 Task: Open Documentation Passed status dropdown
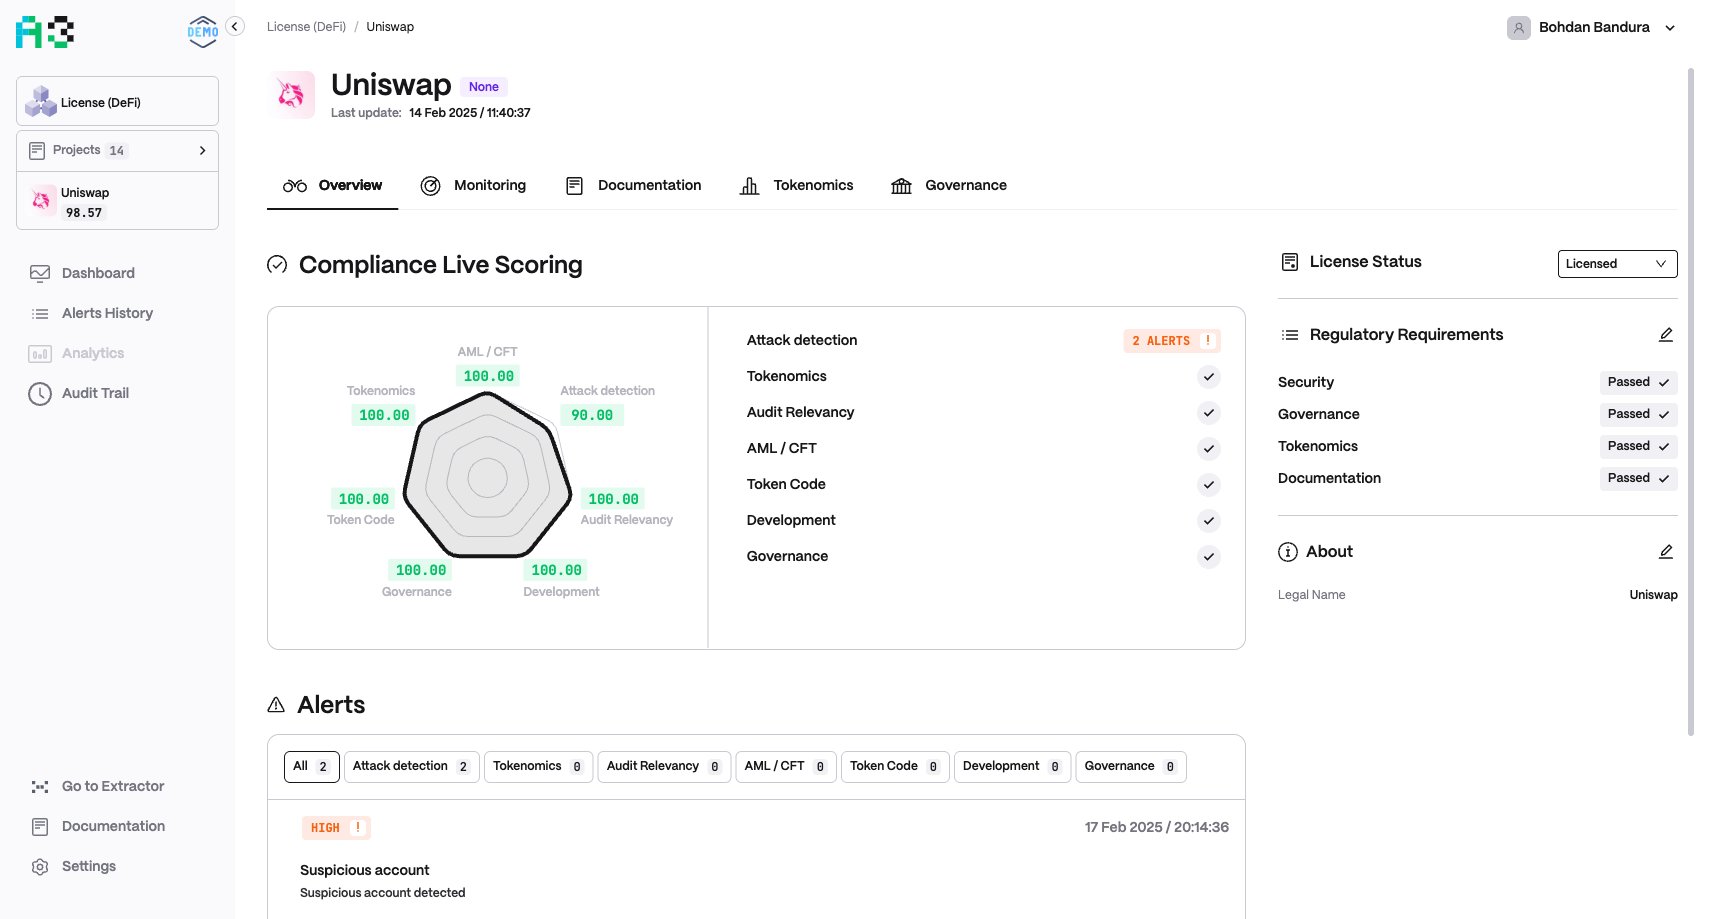[x=1638, y=478]
